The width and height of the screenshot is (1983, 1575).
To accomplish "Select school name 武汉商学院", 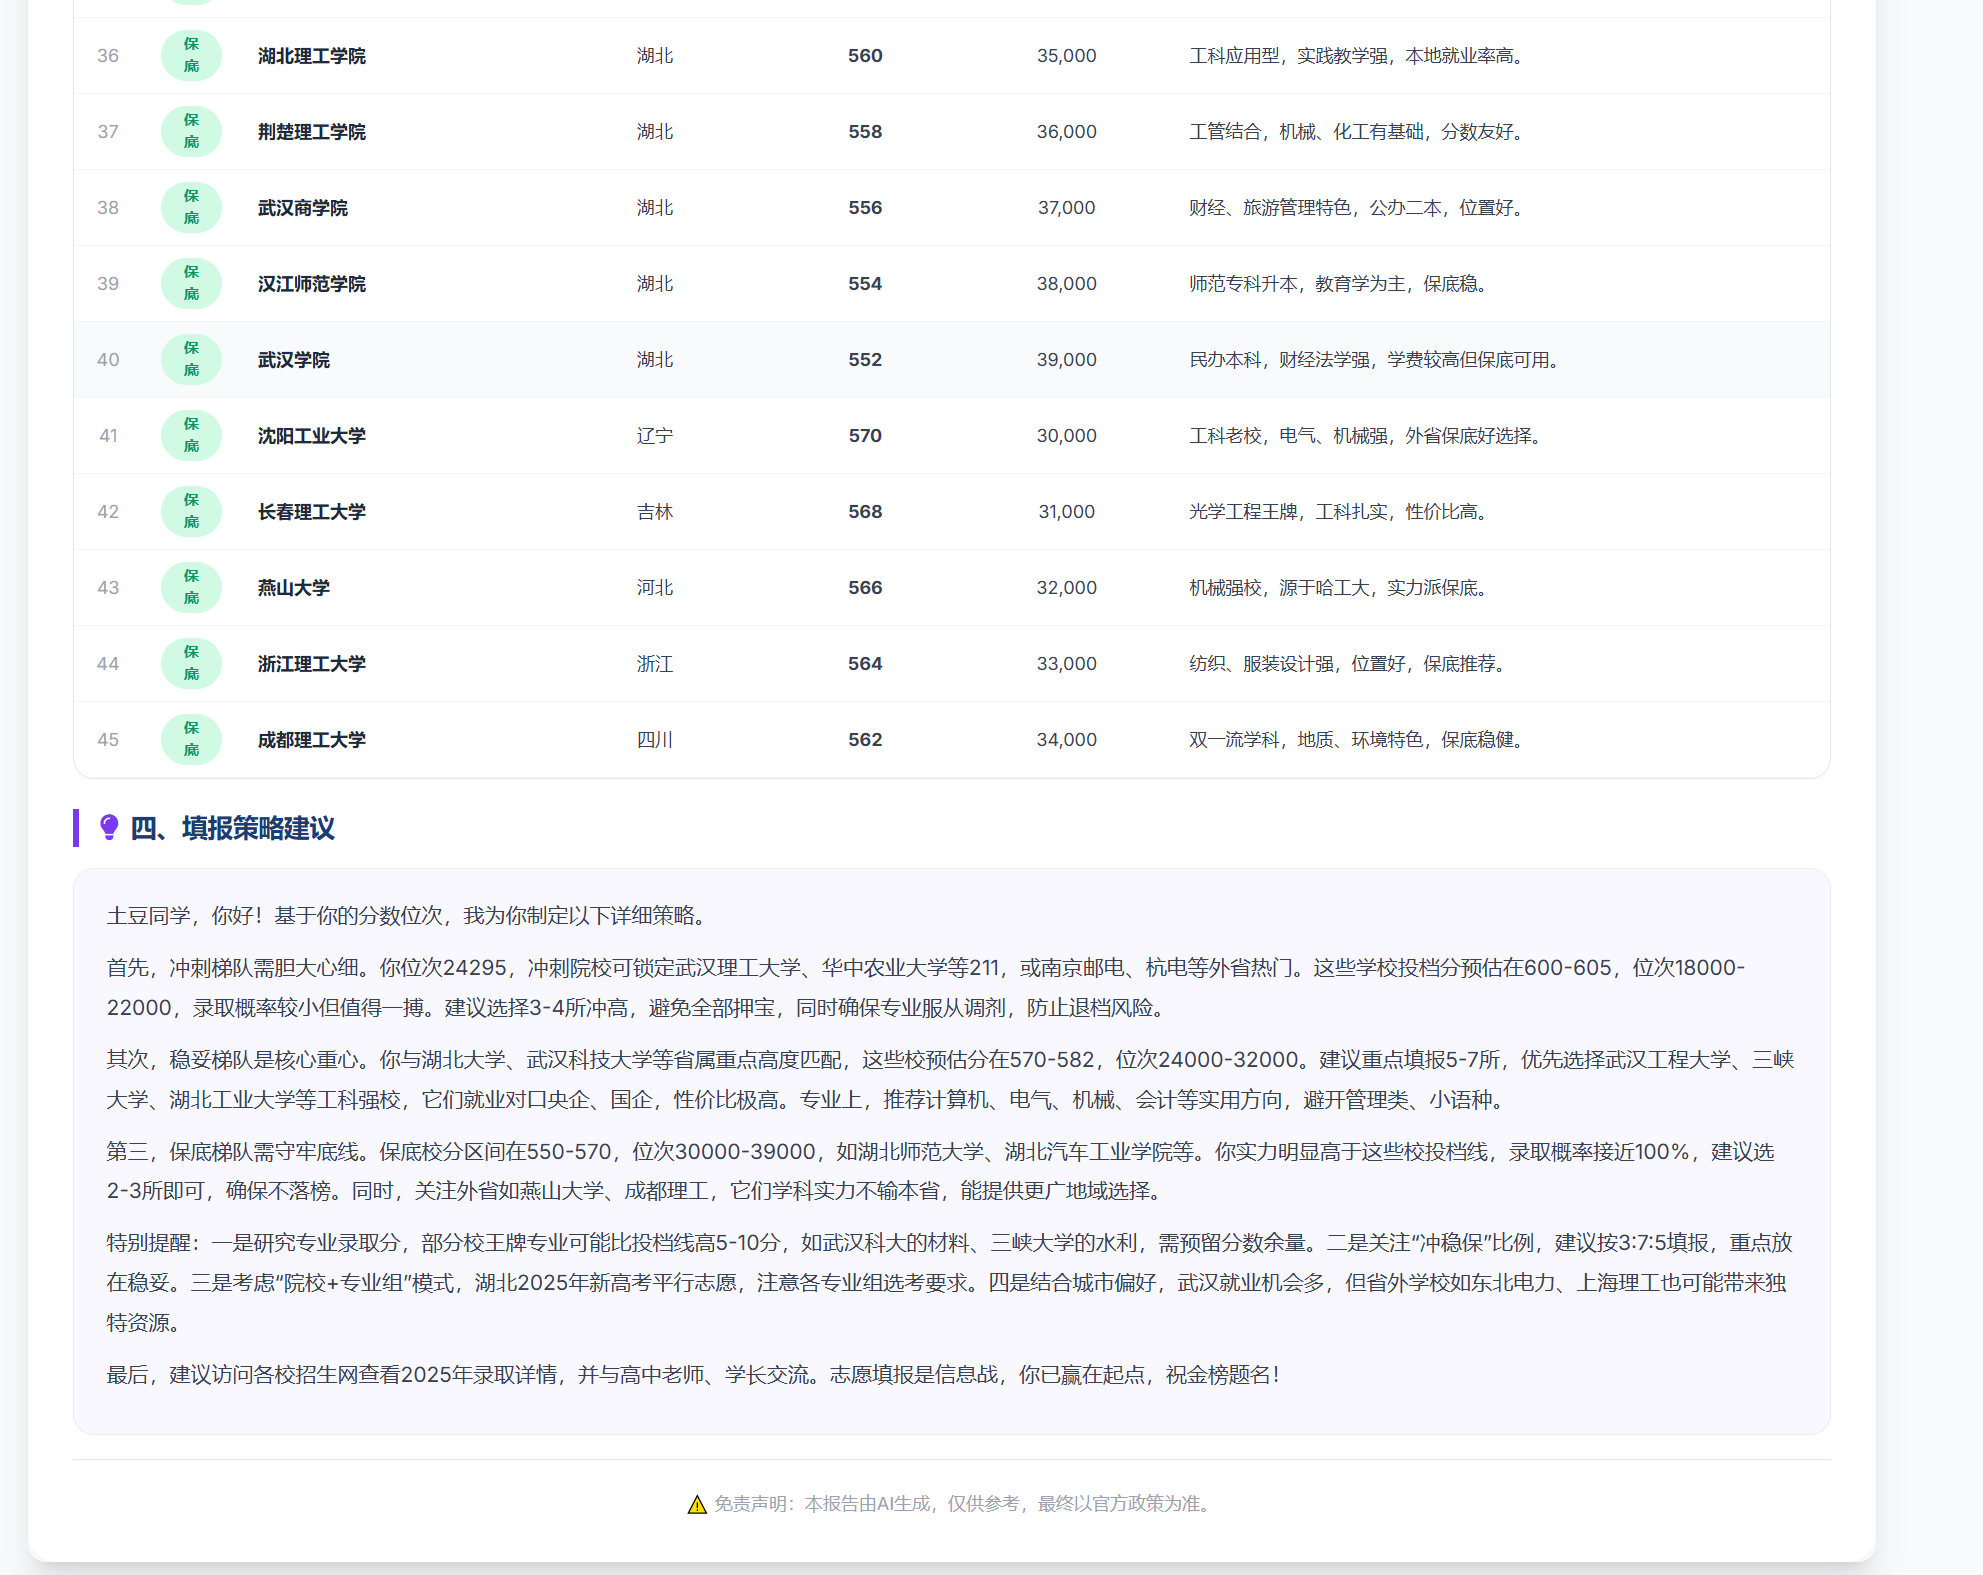I will click(x=303, y=208).
